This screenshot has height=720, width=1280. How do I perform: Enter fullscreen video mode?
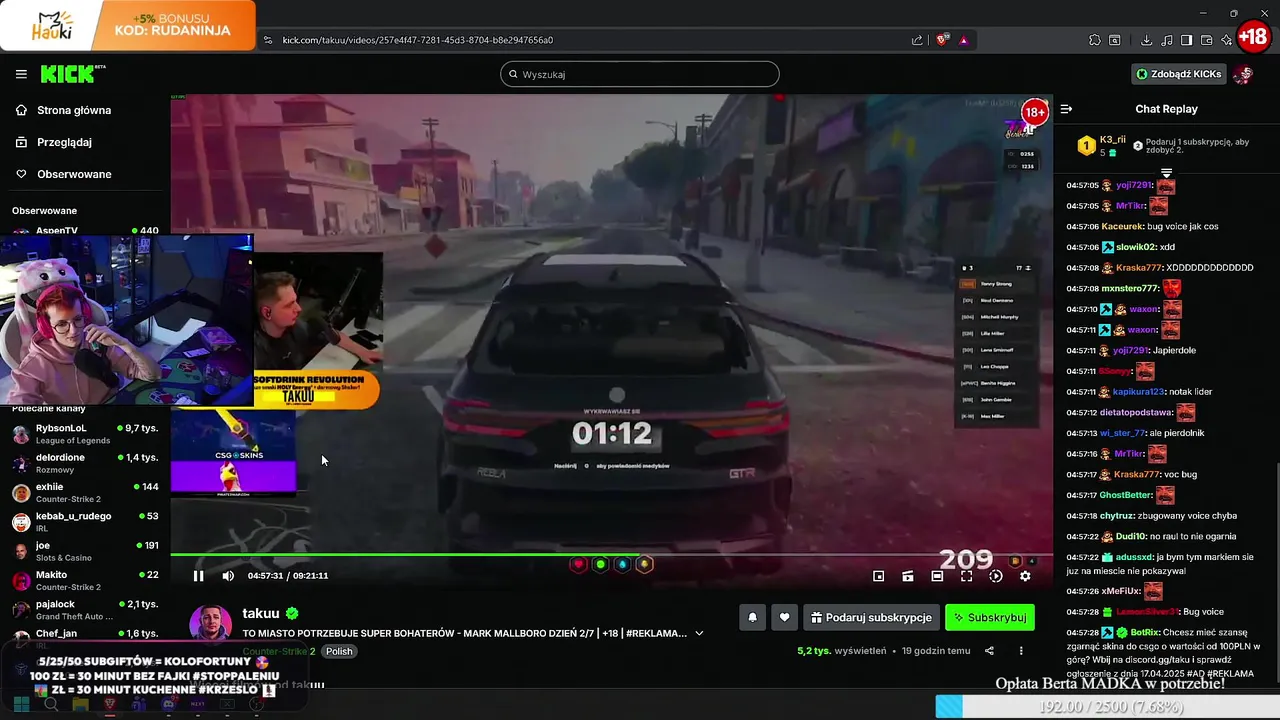tap(966, 576)
